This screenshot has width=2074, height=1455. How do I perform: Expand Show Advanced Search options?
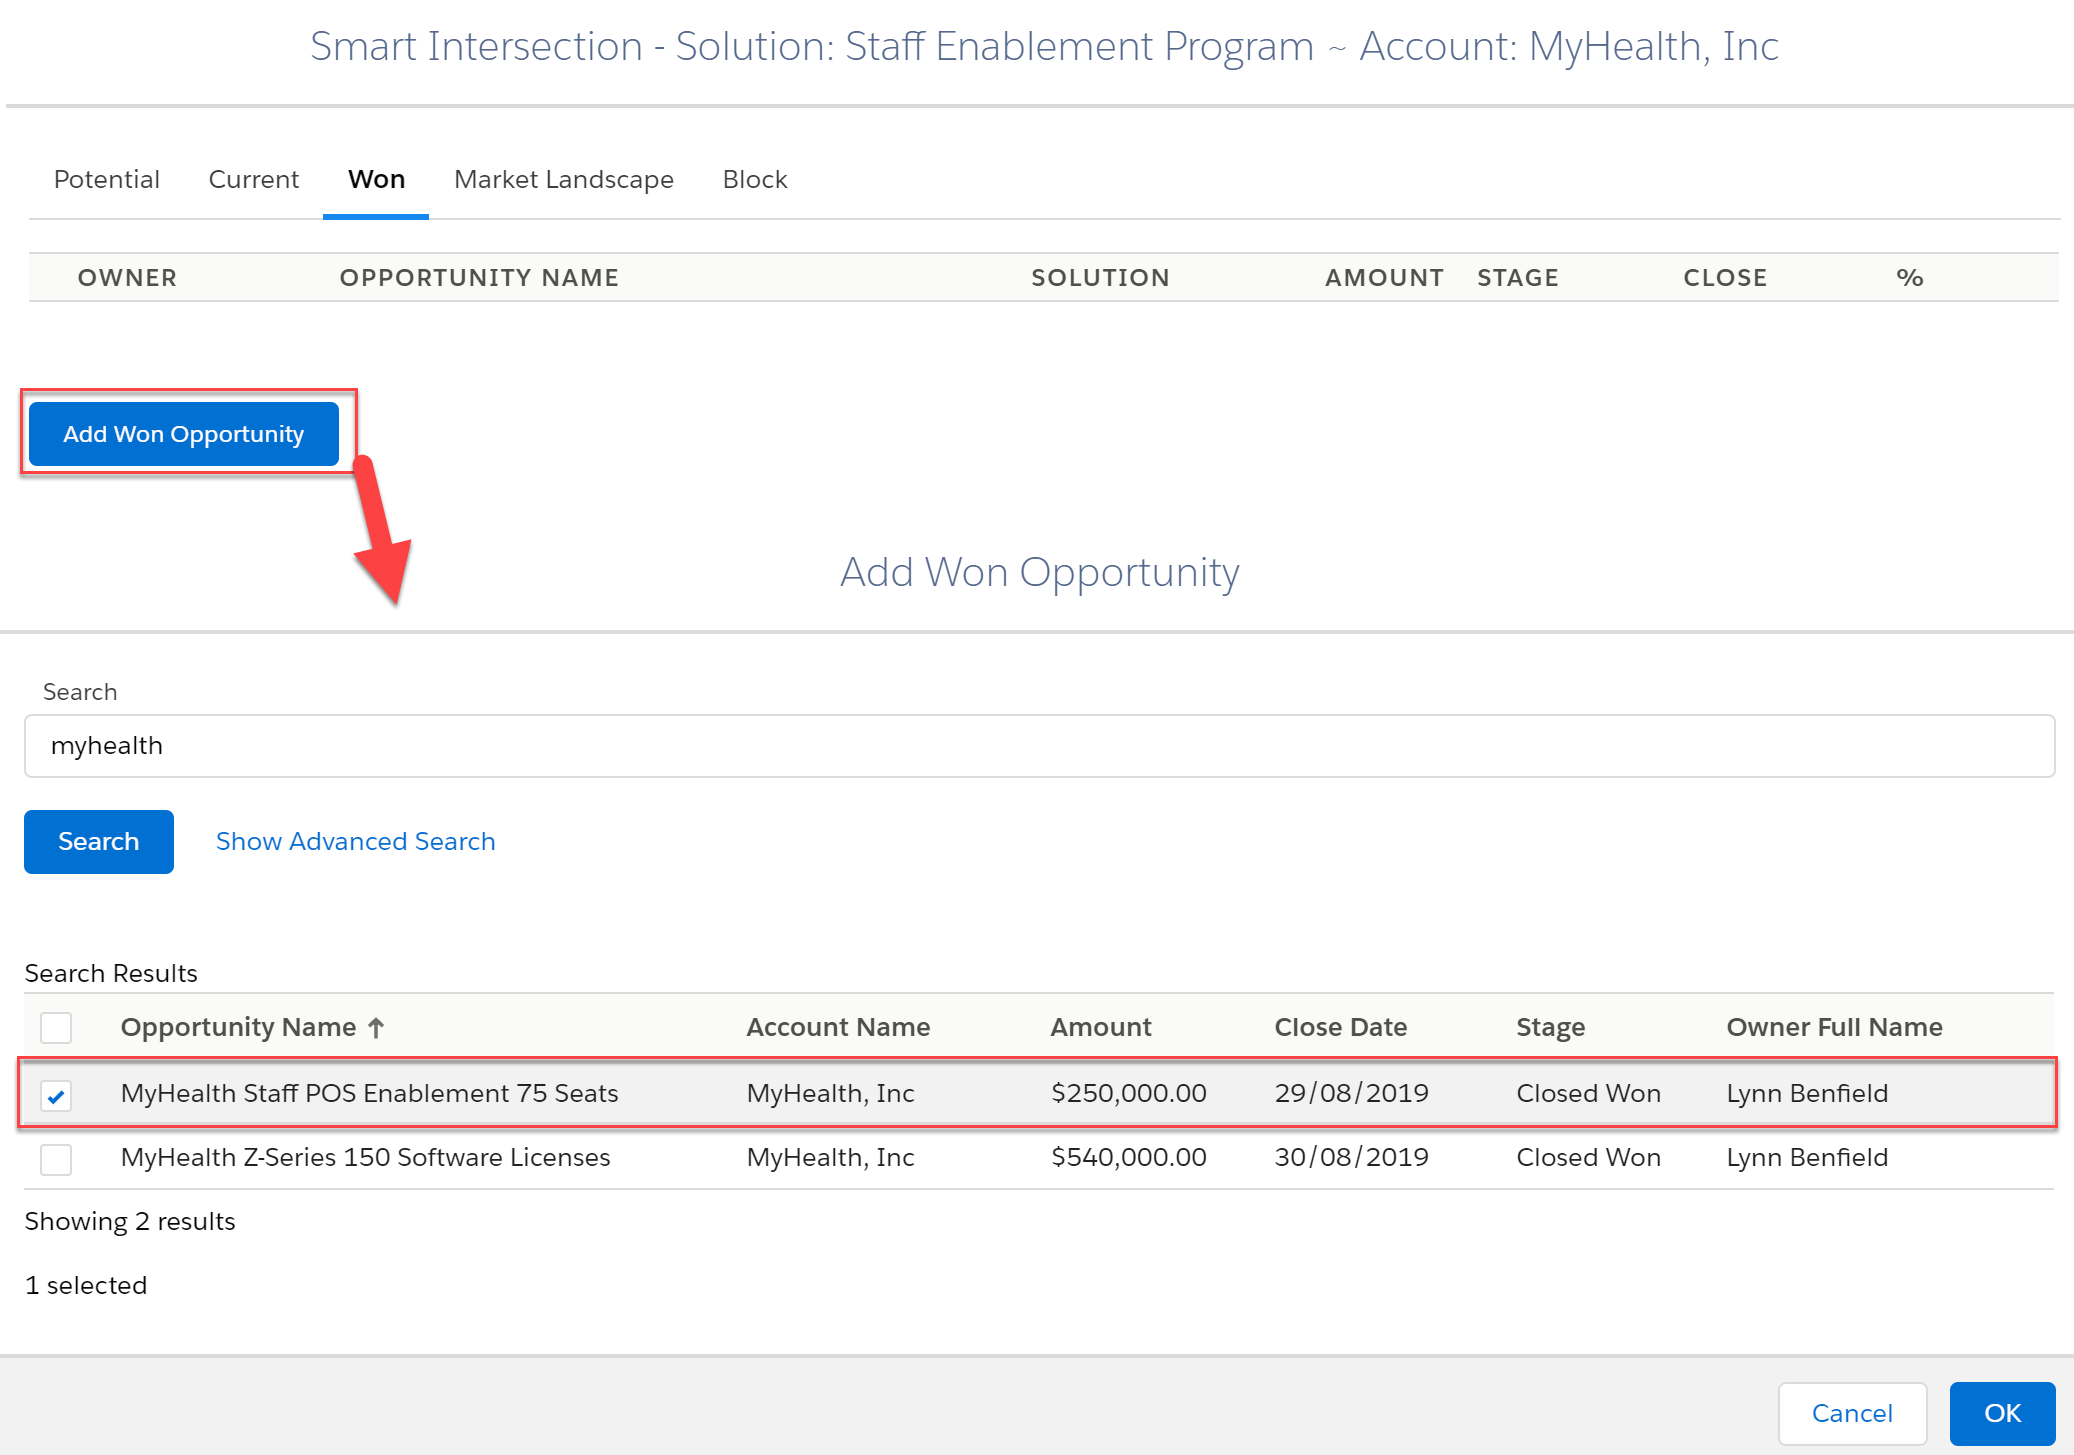tap(356, 841)
